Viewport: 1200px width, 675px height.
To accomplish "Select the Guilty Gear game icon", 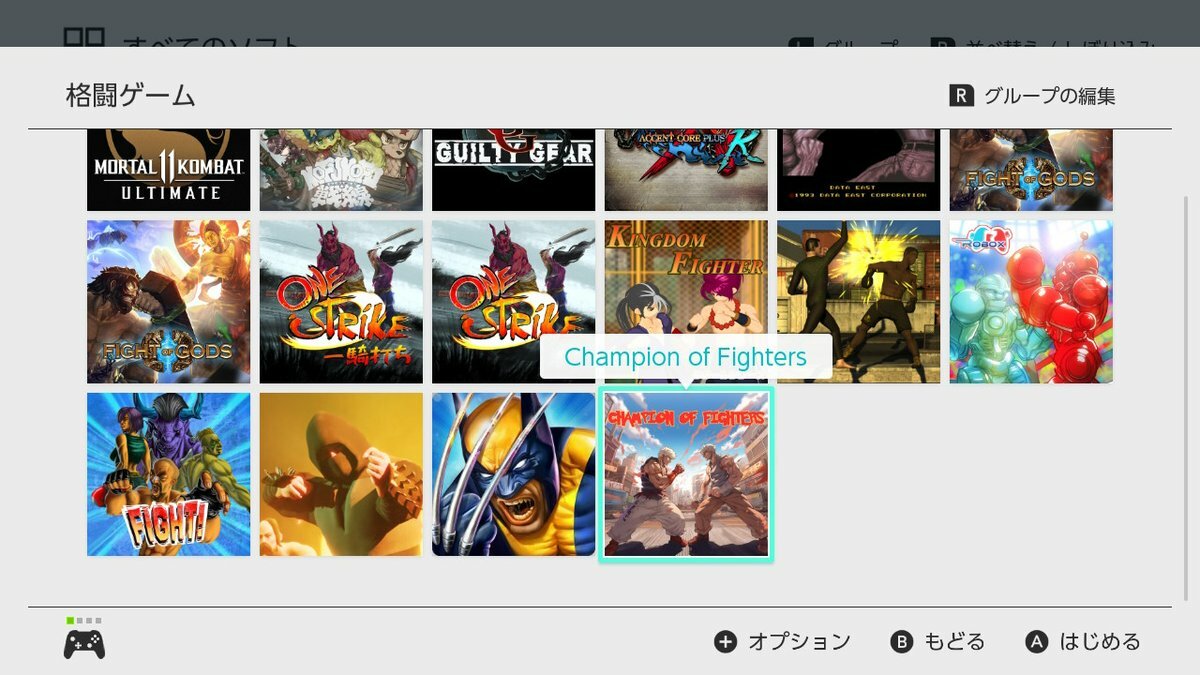I will coord(514,170).
